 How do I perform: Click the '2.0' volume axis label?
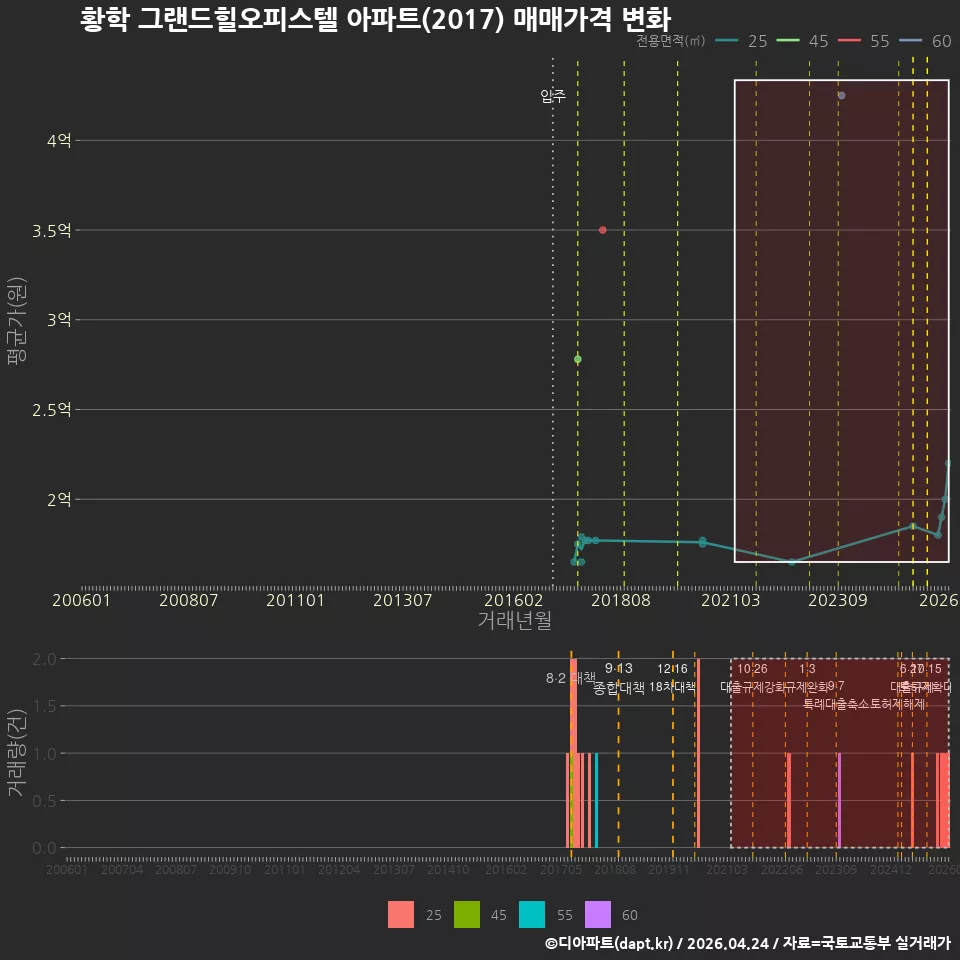point(44,659)
